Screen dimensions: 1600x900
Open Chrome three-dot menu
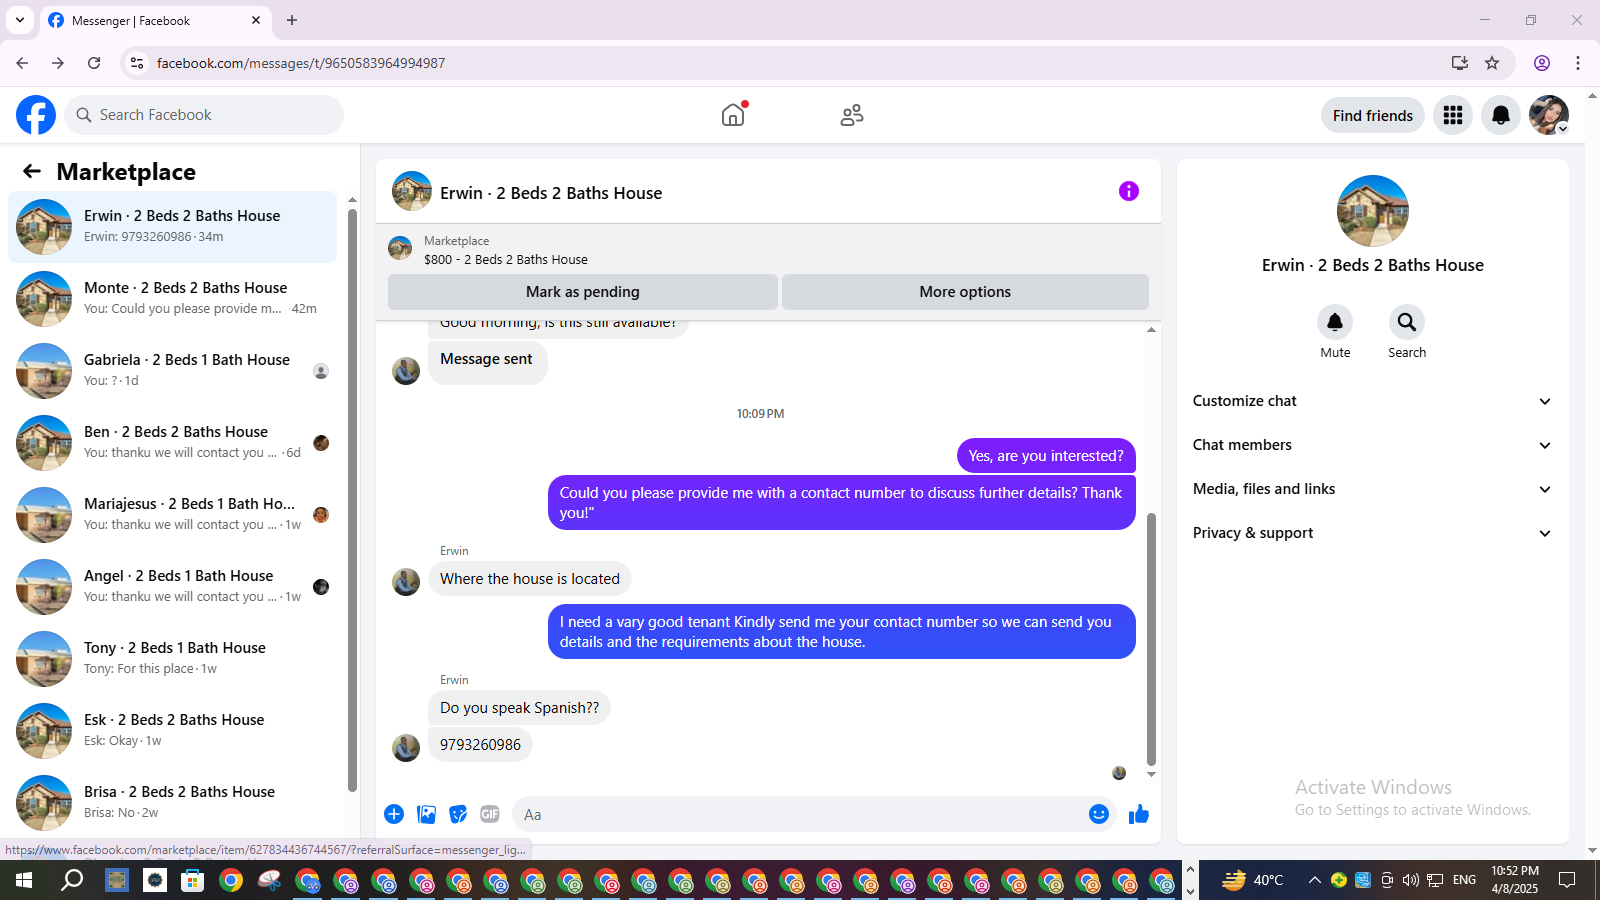click(x=1578, y=63)
